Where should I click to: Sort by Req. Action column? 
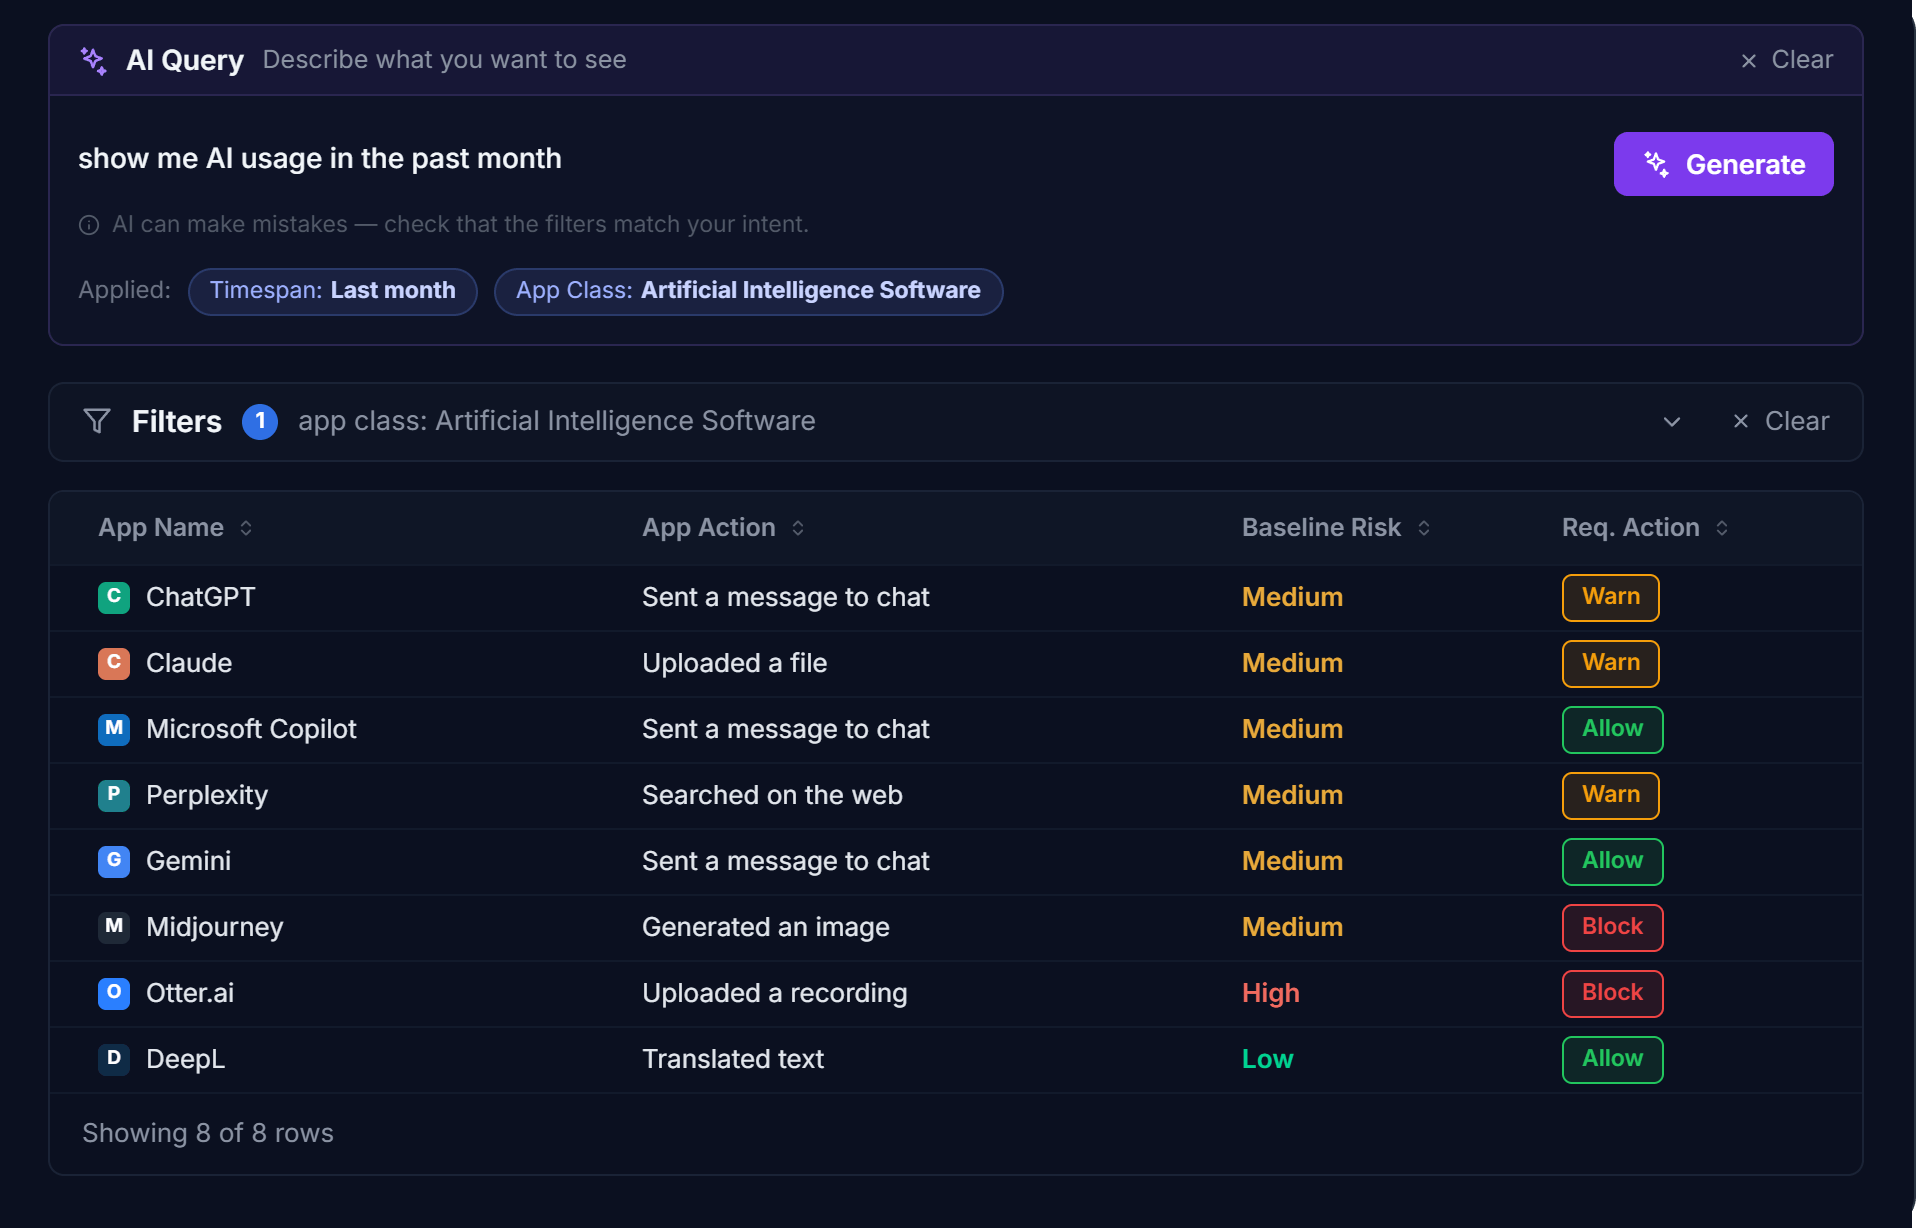[x=1645, y=528]
